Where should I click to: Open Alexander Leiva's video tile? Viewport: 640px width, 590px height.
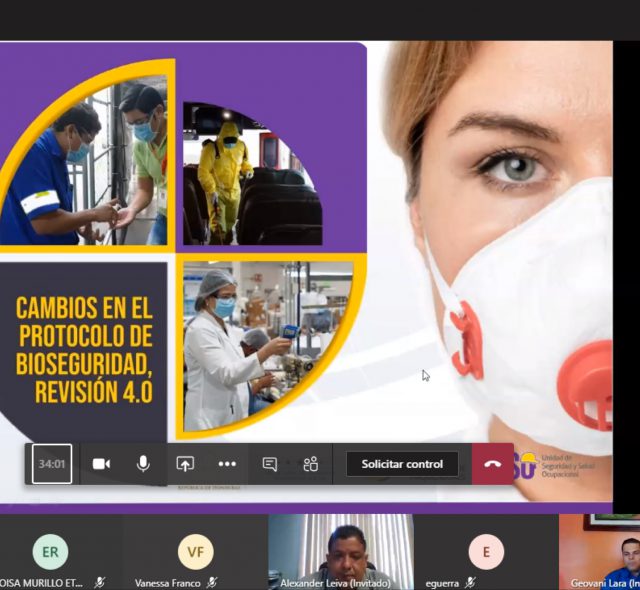pyautogui.click(x=341, y=550)
